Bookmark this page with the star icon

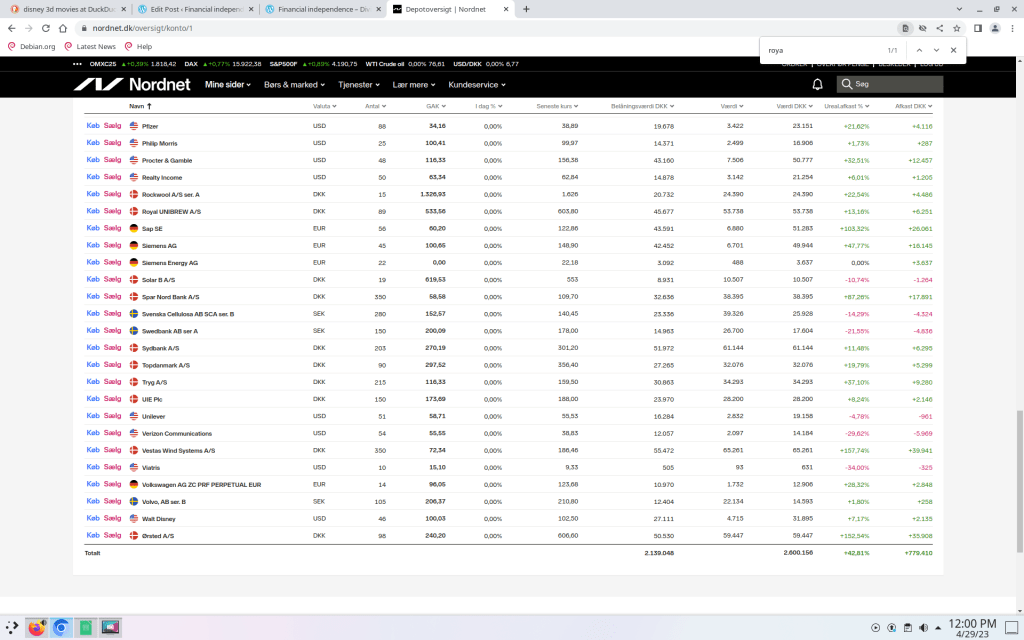coord(957,29)
